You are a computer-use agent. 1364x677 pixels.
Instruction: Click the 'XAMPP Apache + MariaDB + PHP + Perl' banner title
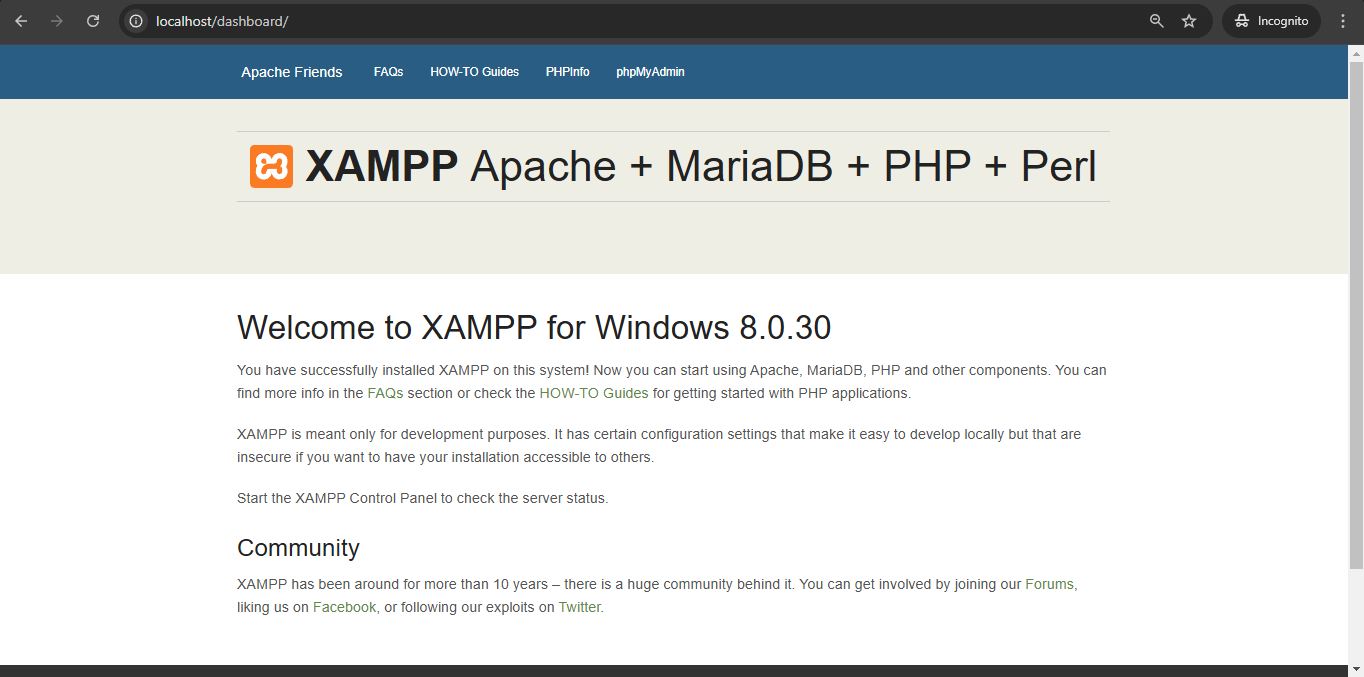click(701, 166)
